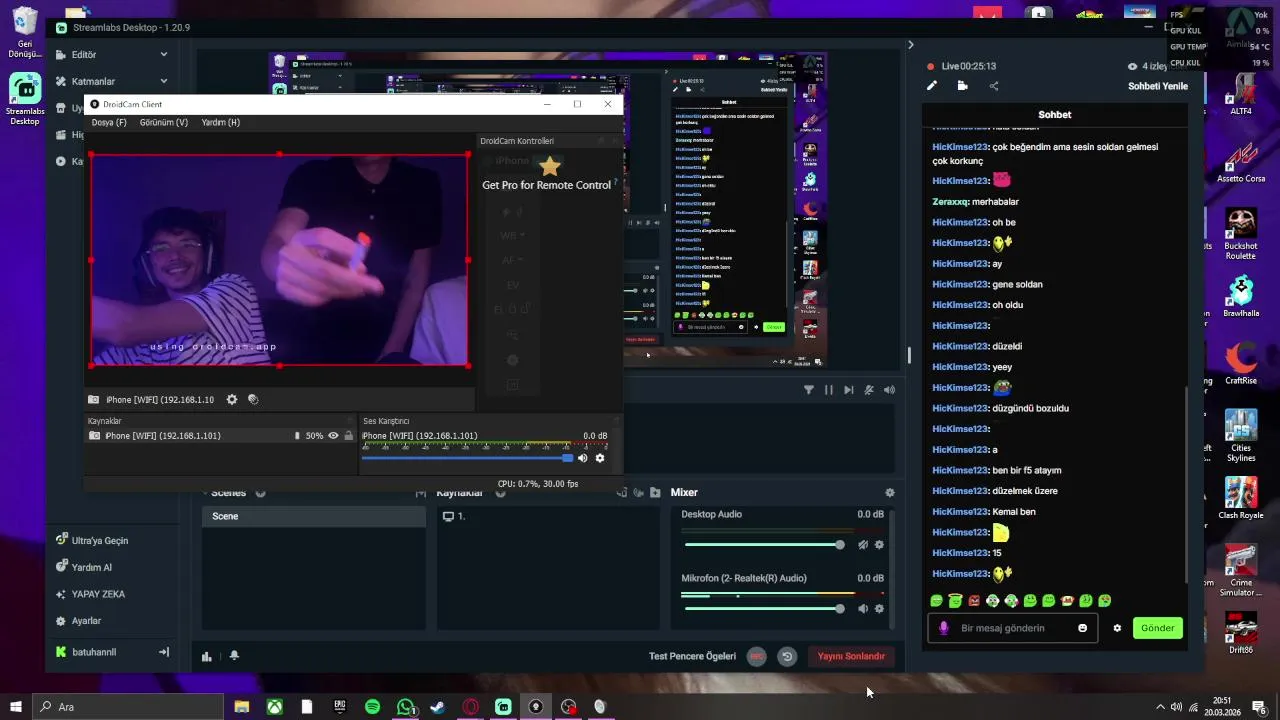Log out via arrow next to batuhannll
1280x720 pixels.
click(164, 652)
